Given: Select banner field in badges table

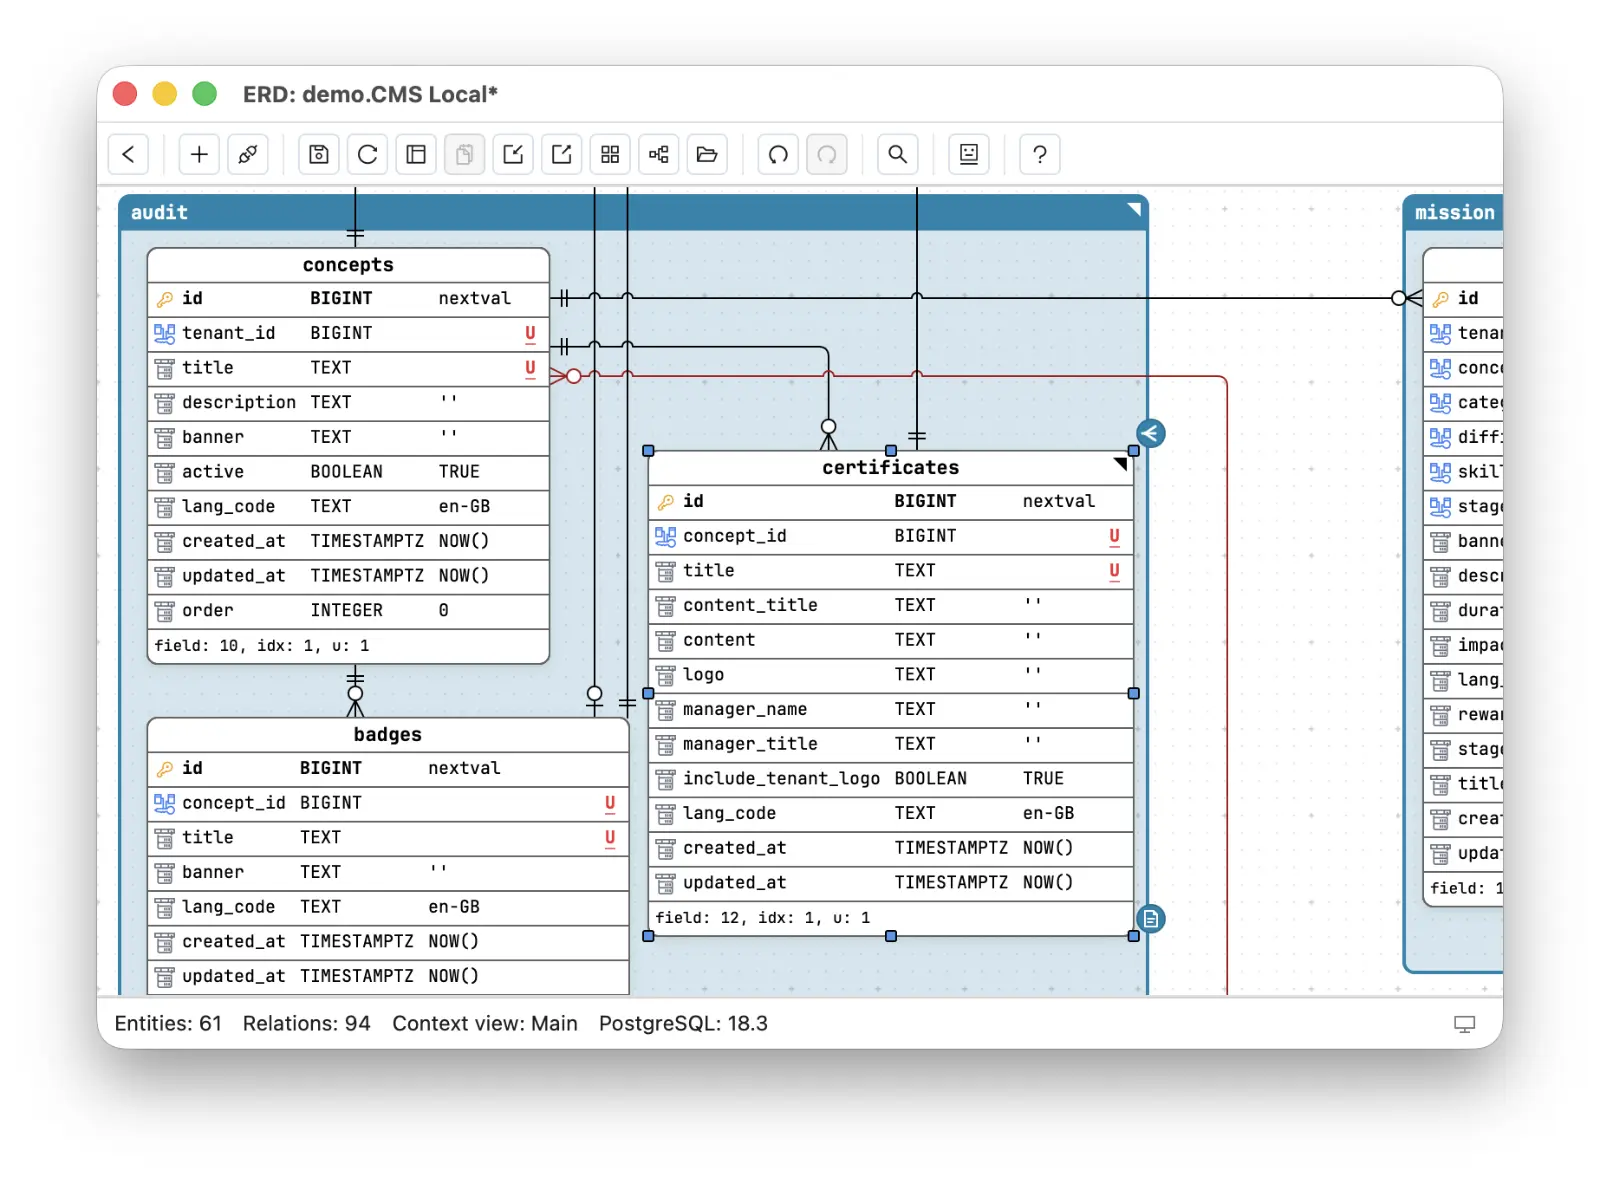Looking at the screenshot, I should pyautogui.click(x=388, y=872).
